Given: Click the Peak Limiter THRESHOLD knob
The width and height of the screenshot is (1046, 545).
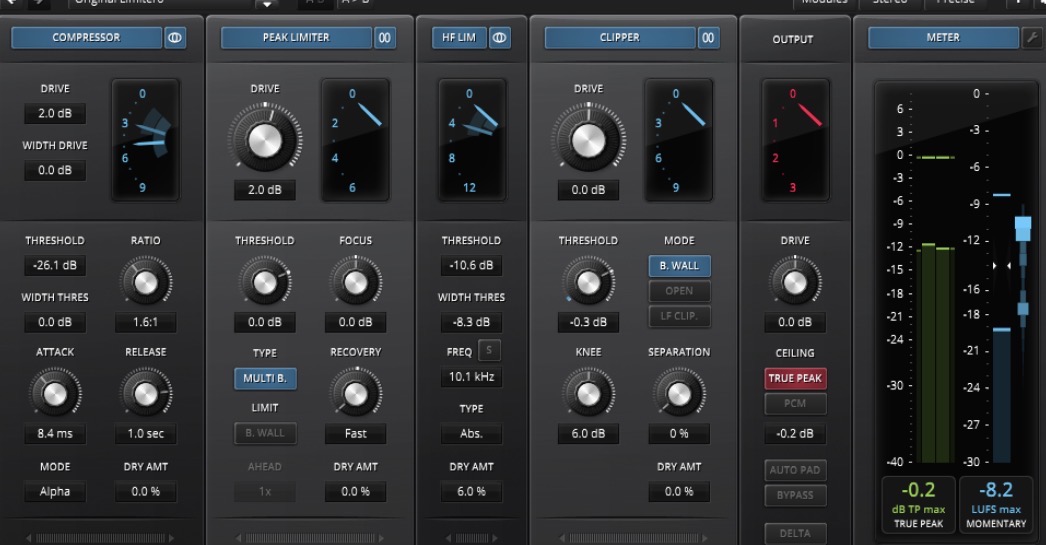Looking at the screenshot, I should point(265,283).
